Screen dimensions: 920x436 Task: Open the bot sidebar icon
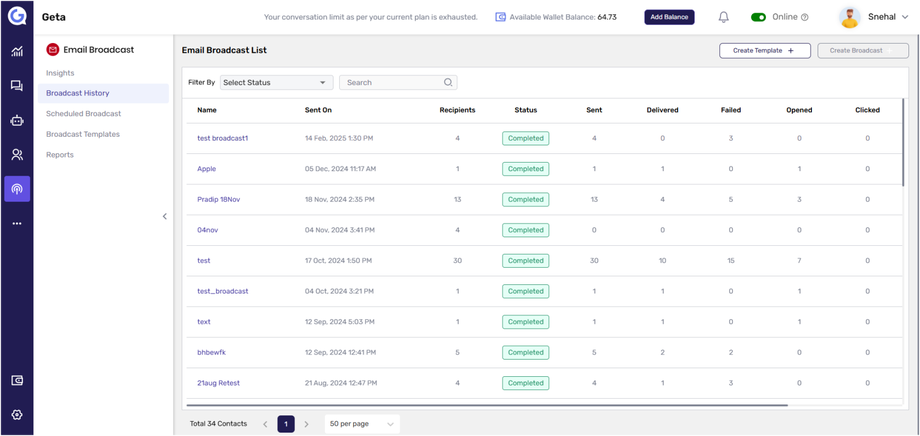point(17,121)
